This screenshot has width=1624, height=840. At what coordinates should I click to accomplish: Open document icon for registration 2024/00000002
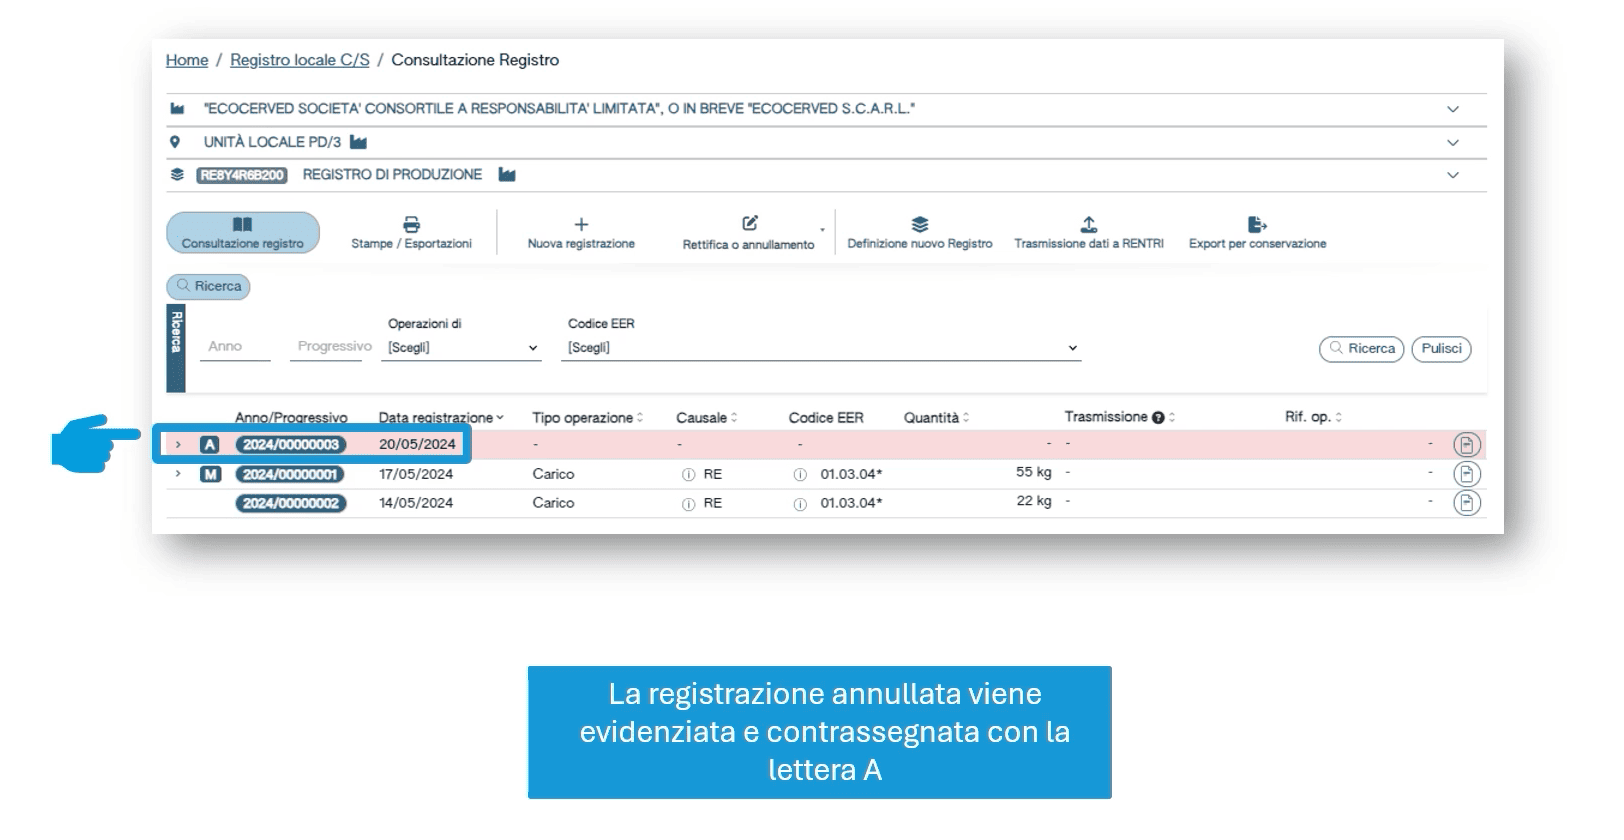(1466, 503)
